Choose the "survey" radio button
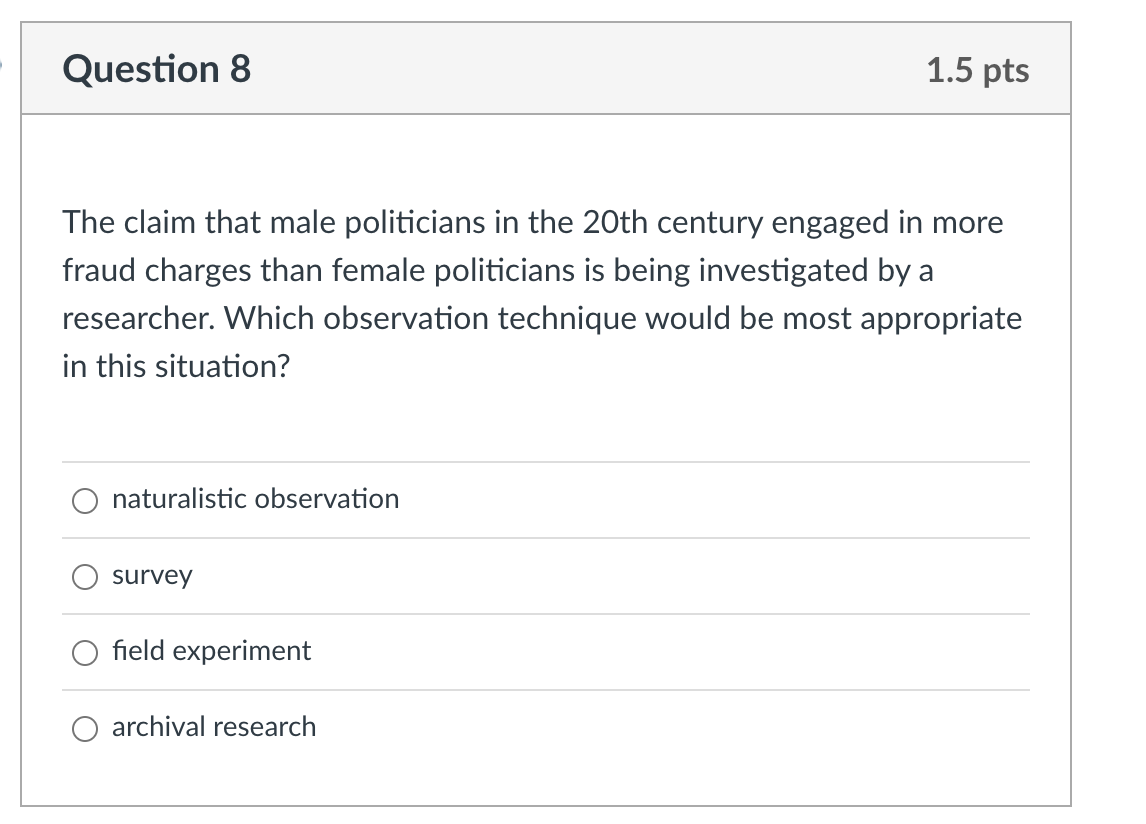The height and width of the screenshot is (824, 1146). (x=85, y=576)
